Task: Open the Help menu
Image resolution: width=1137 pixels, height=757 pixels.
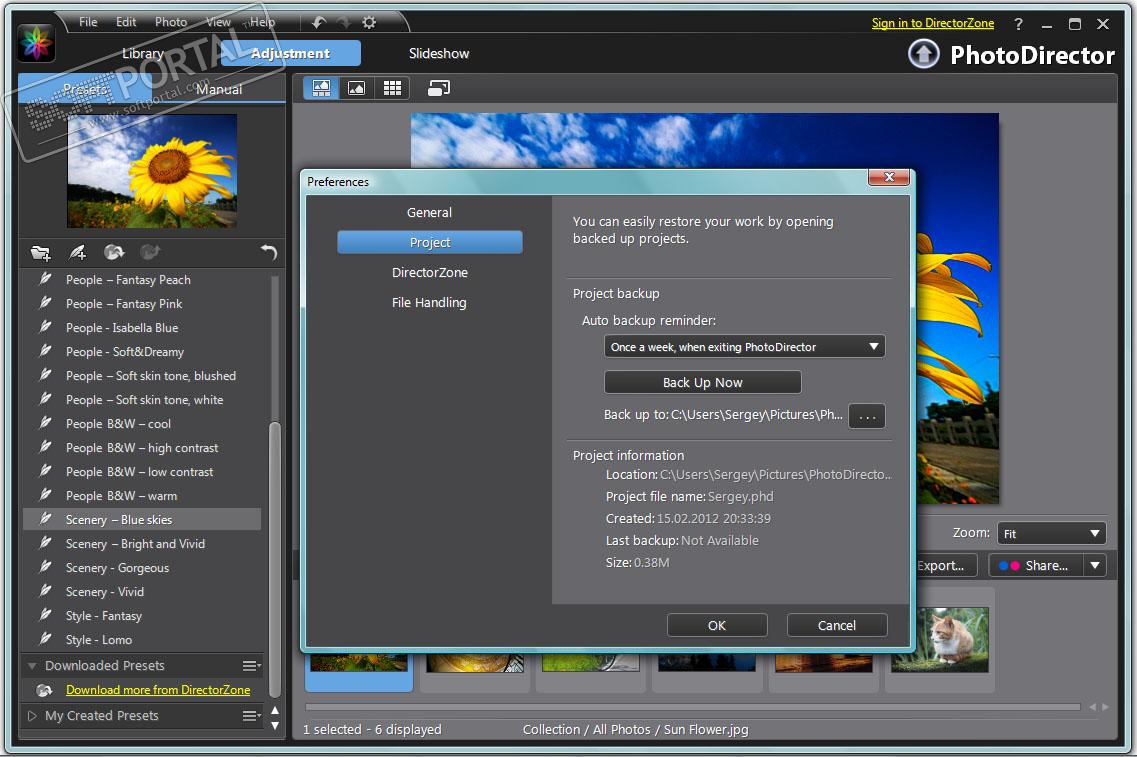Action: click(x=262, y=22)
